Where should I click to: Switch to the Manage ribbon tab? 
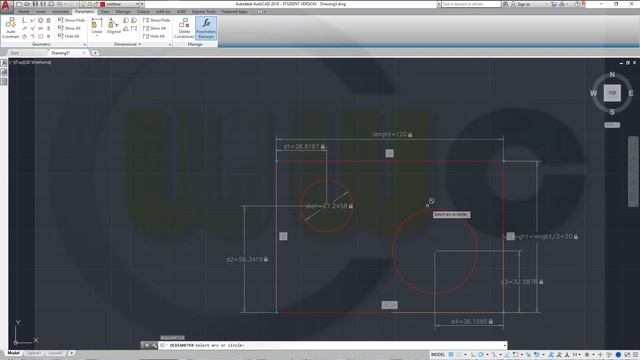click(123, 12)
